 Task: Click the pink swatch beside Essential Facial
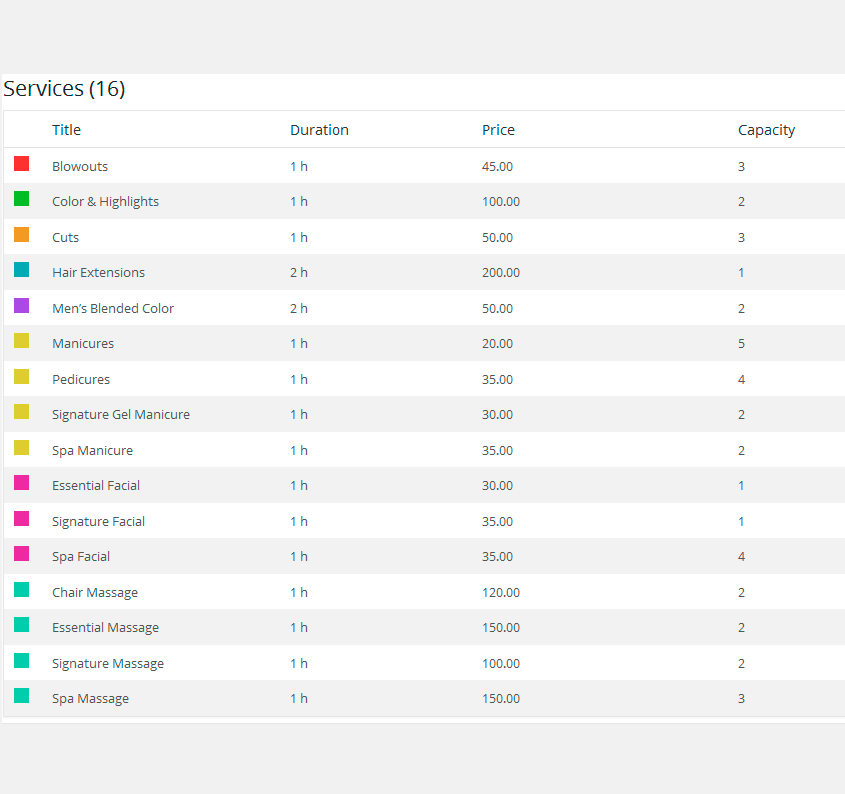tap(21, 483)
